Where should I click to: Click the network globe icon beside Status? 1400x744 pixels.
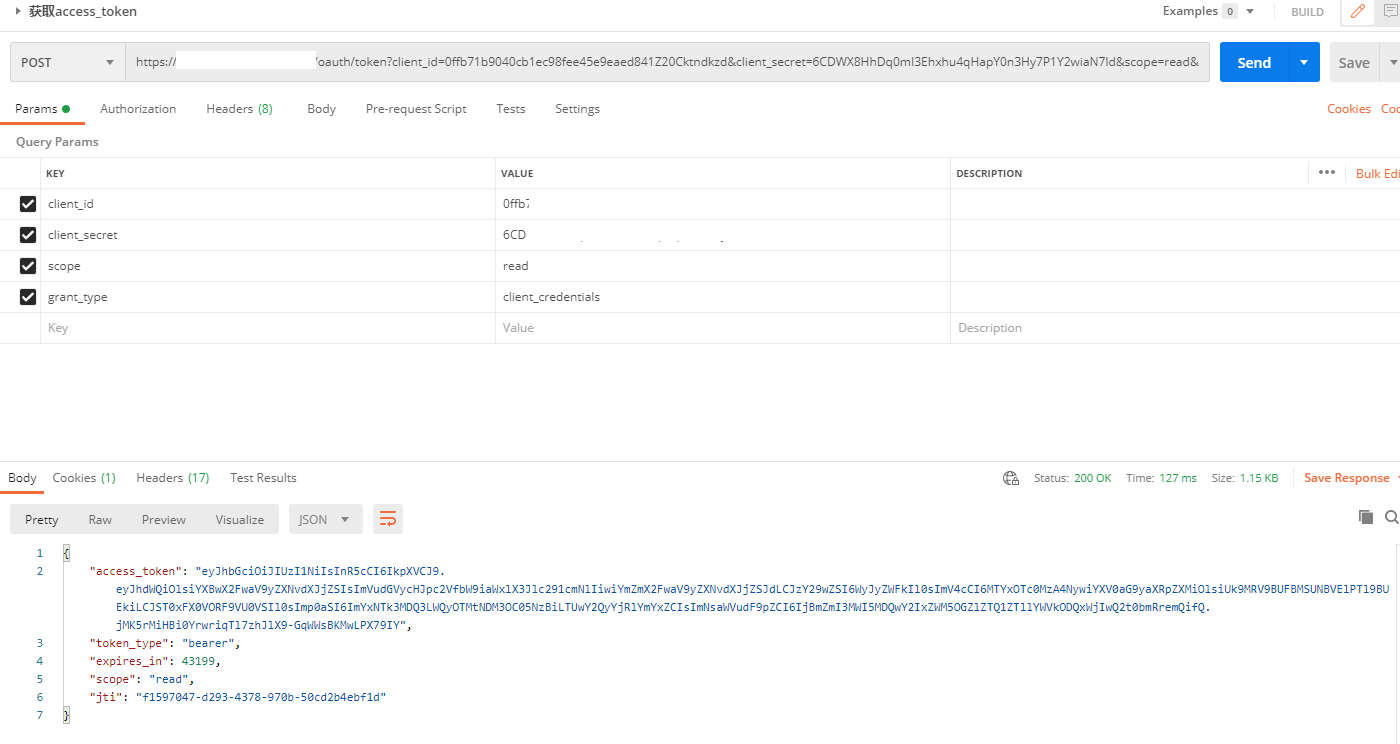(1011, 478)
